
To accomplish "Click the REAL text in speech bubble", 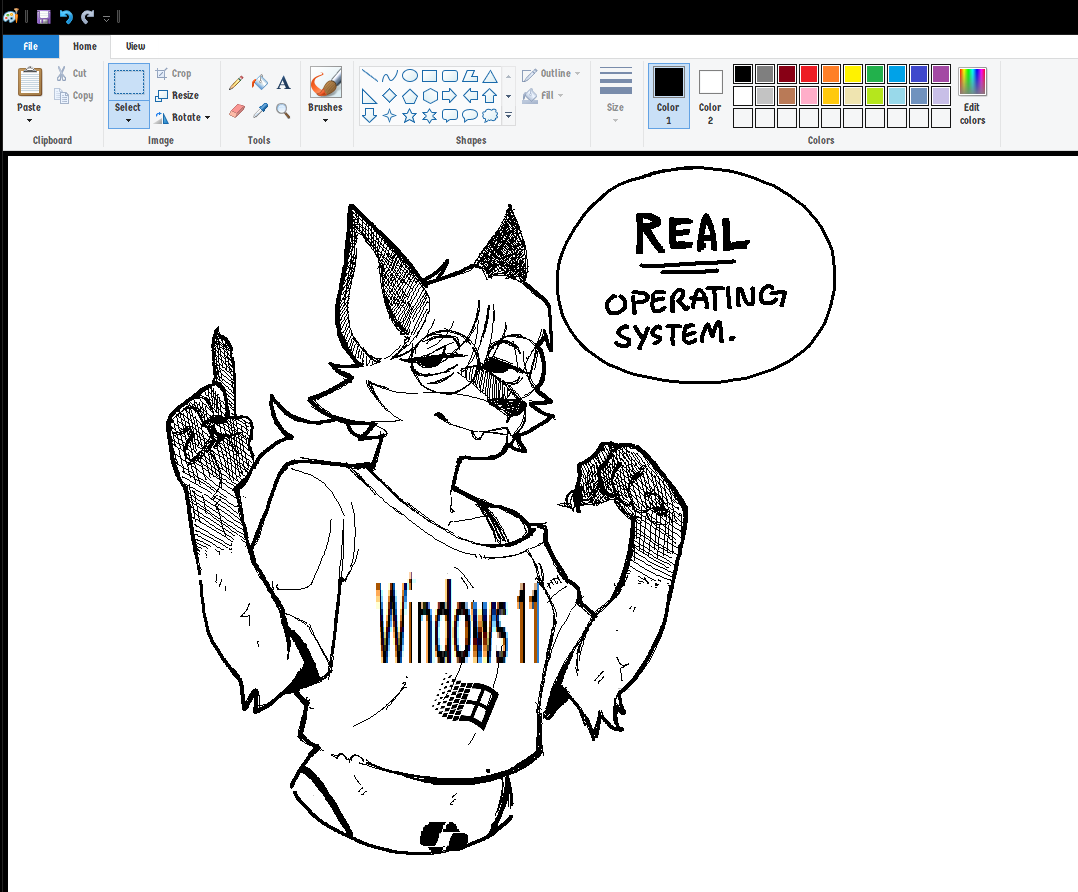I will pyautogui.click(x=691, y=234).
